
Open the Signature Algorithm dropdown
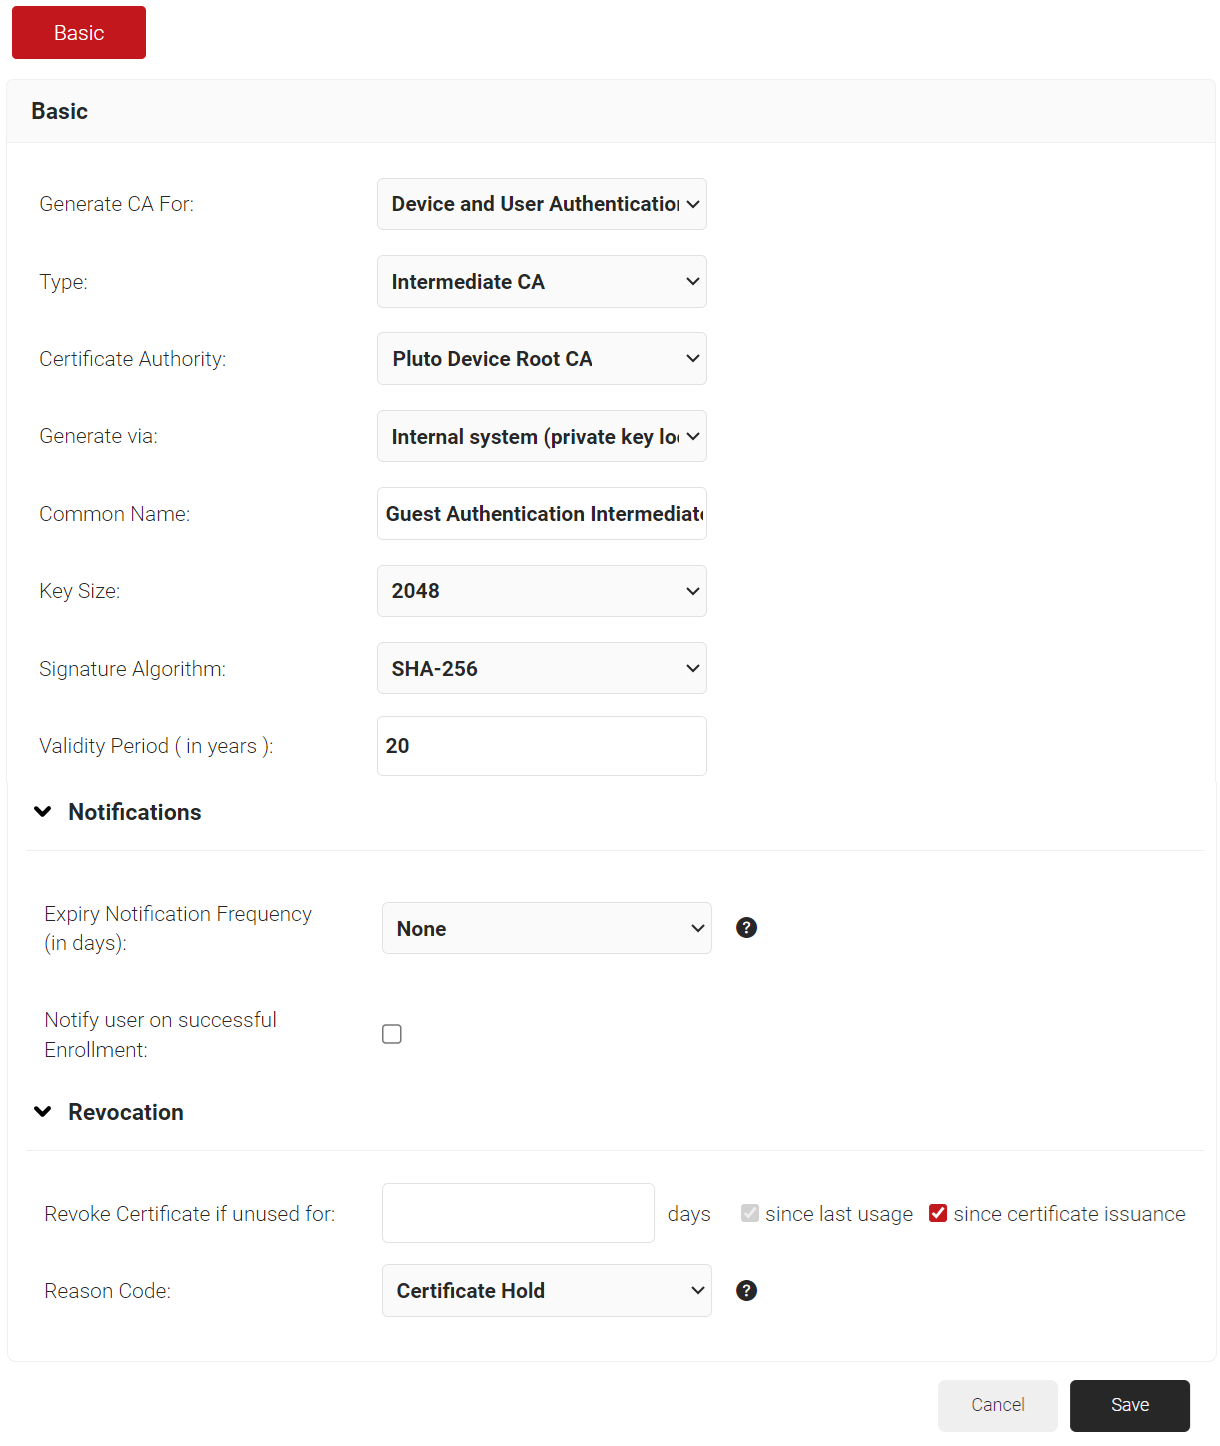click(x=541, y=668)
